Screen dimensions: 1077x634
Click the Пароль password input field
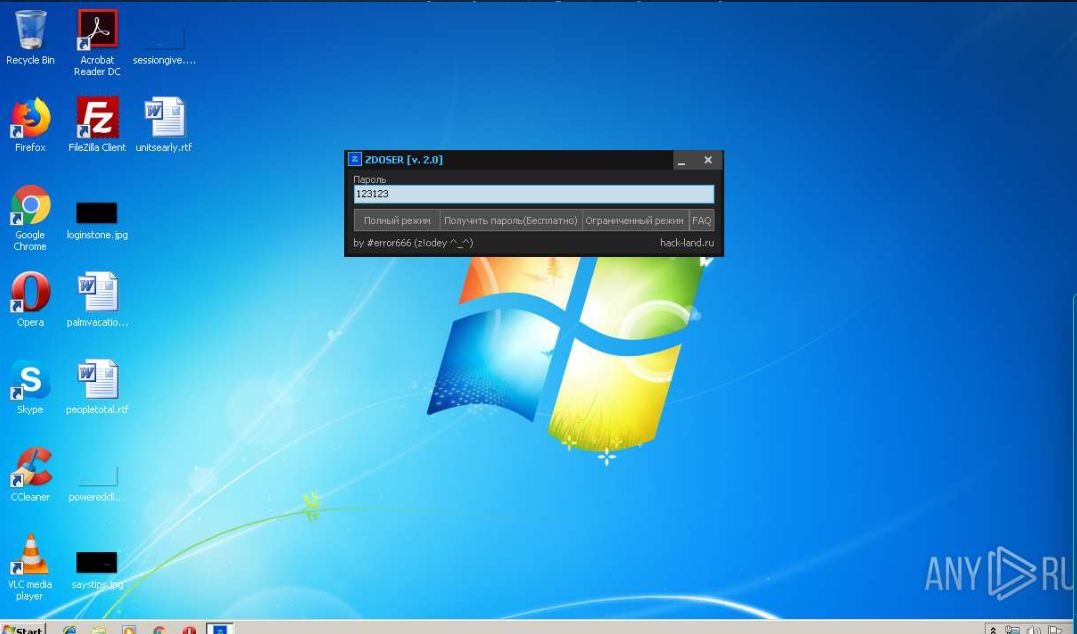(x=534, y=194)
